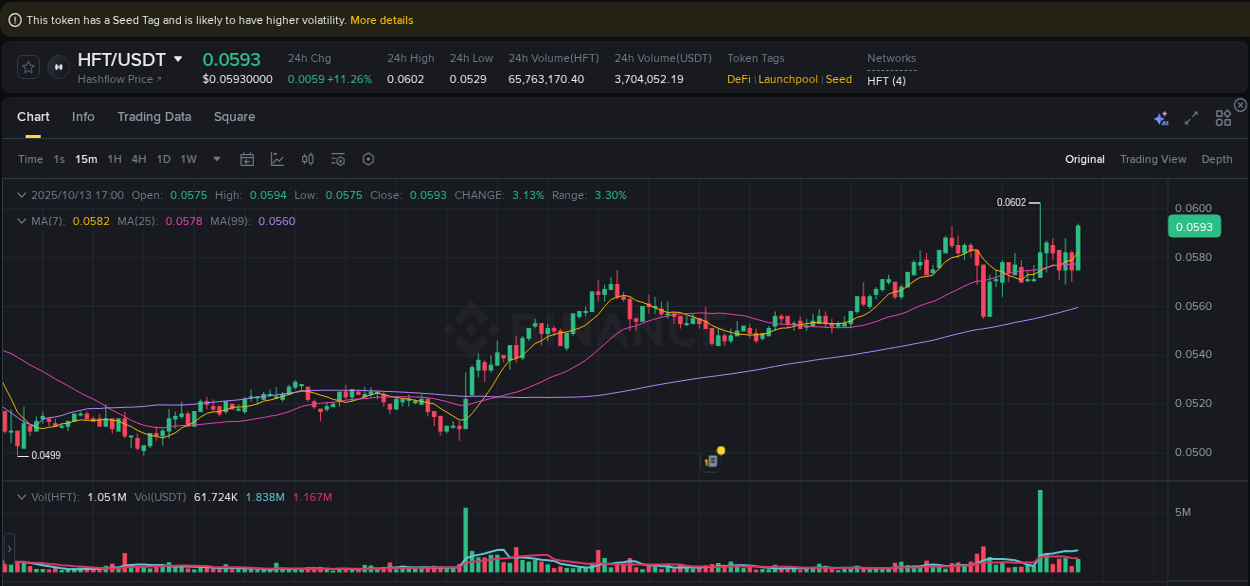Collapse the OHLC info row chevron
Viewport: 1250px width, 586px height.
pos(21,194)
